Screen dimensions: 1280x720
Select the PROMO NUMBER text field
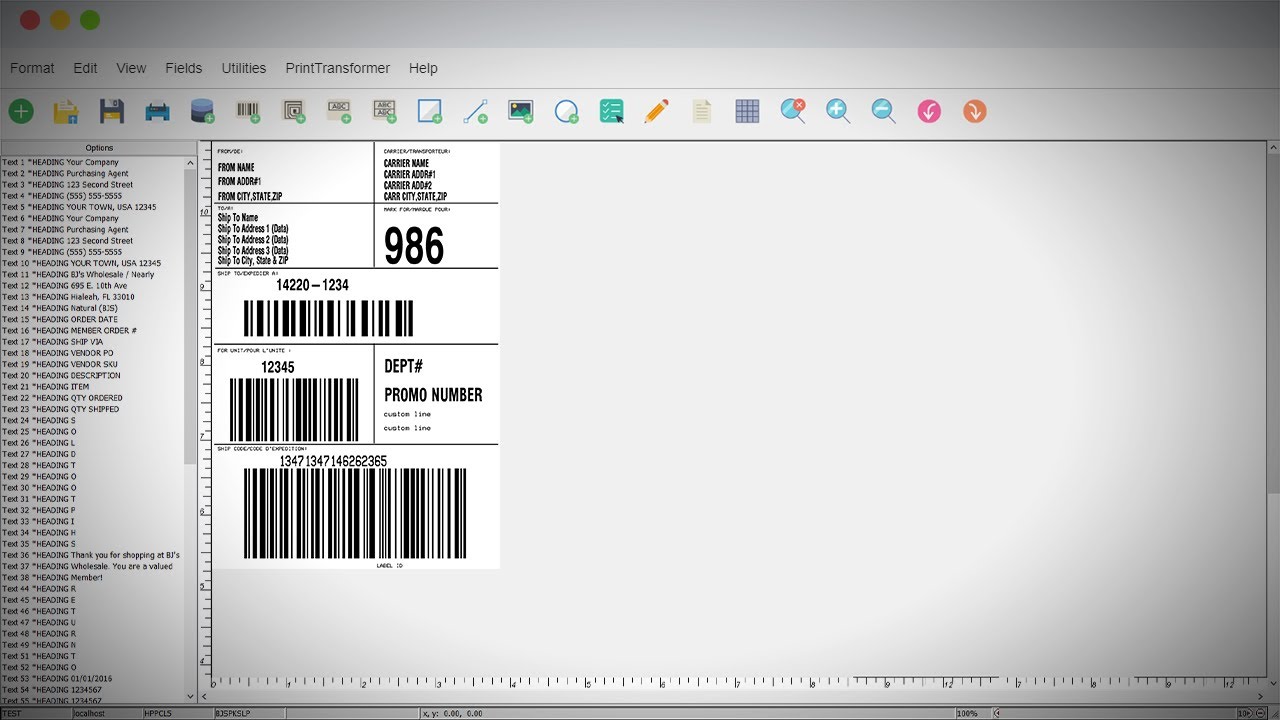click(x=433, y=395)
